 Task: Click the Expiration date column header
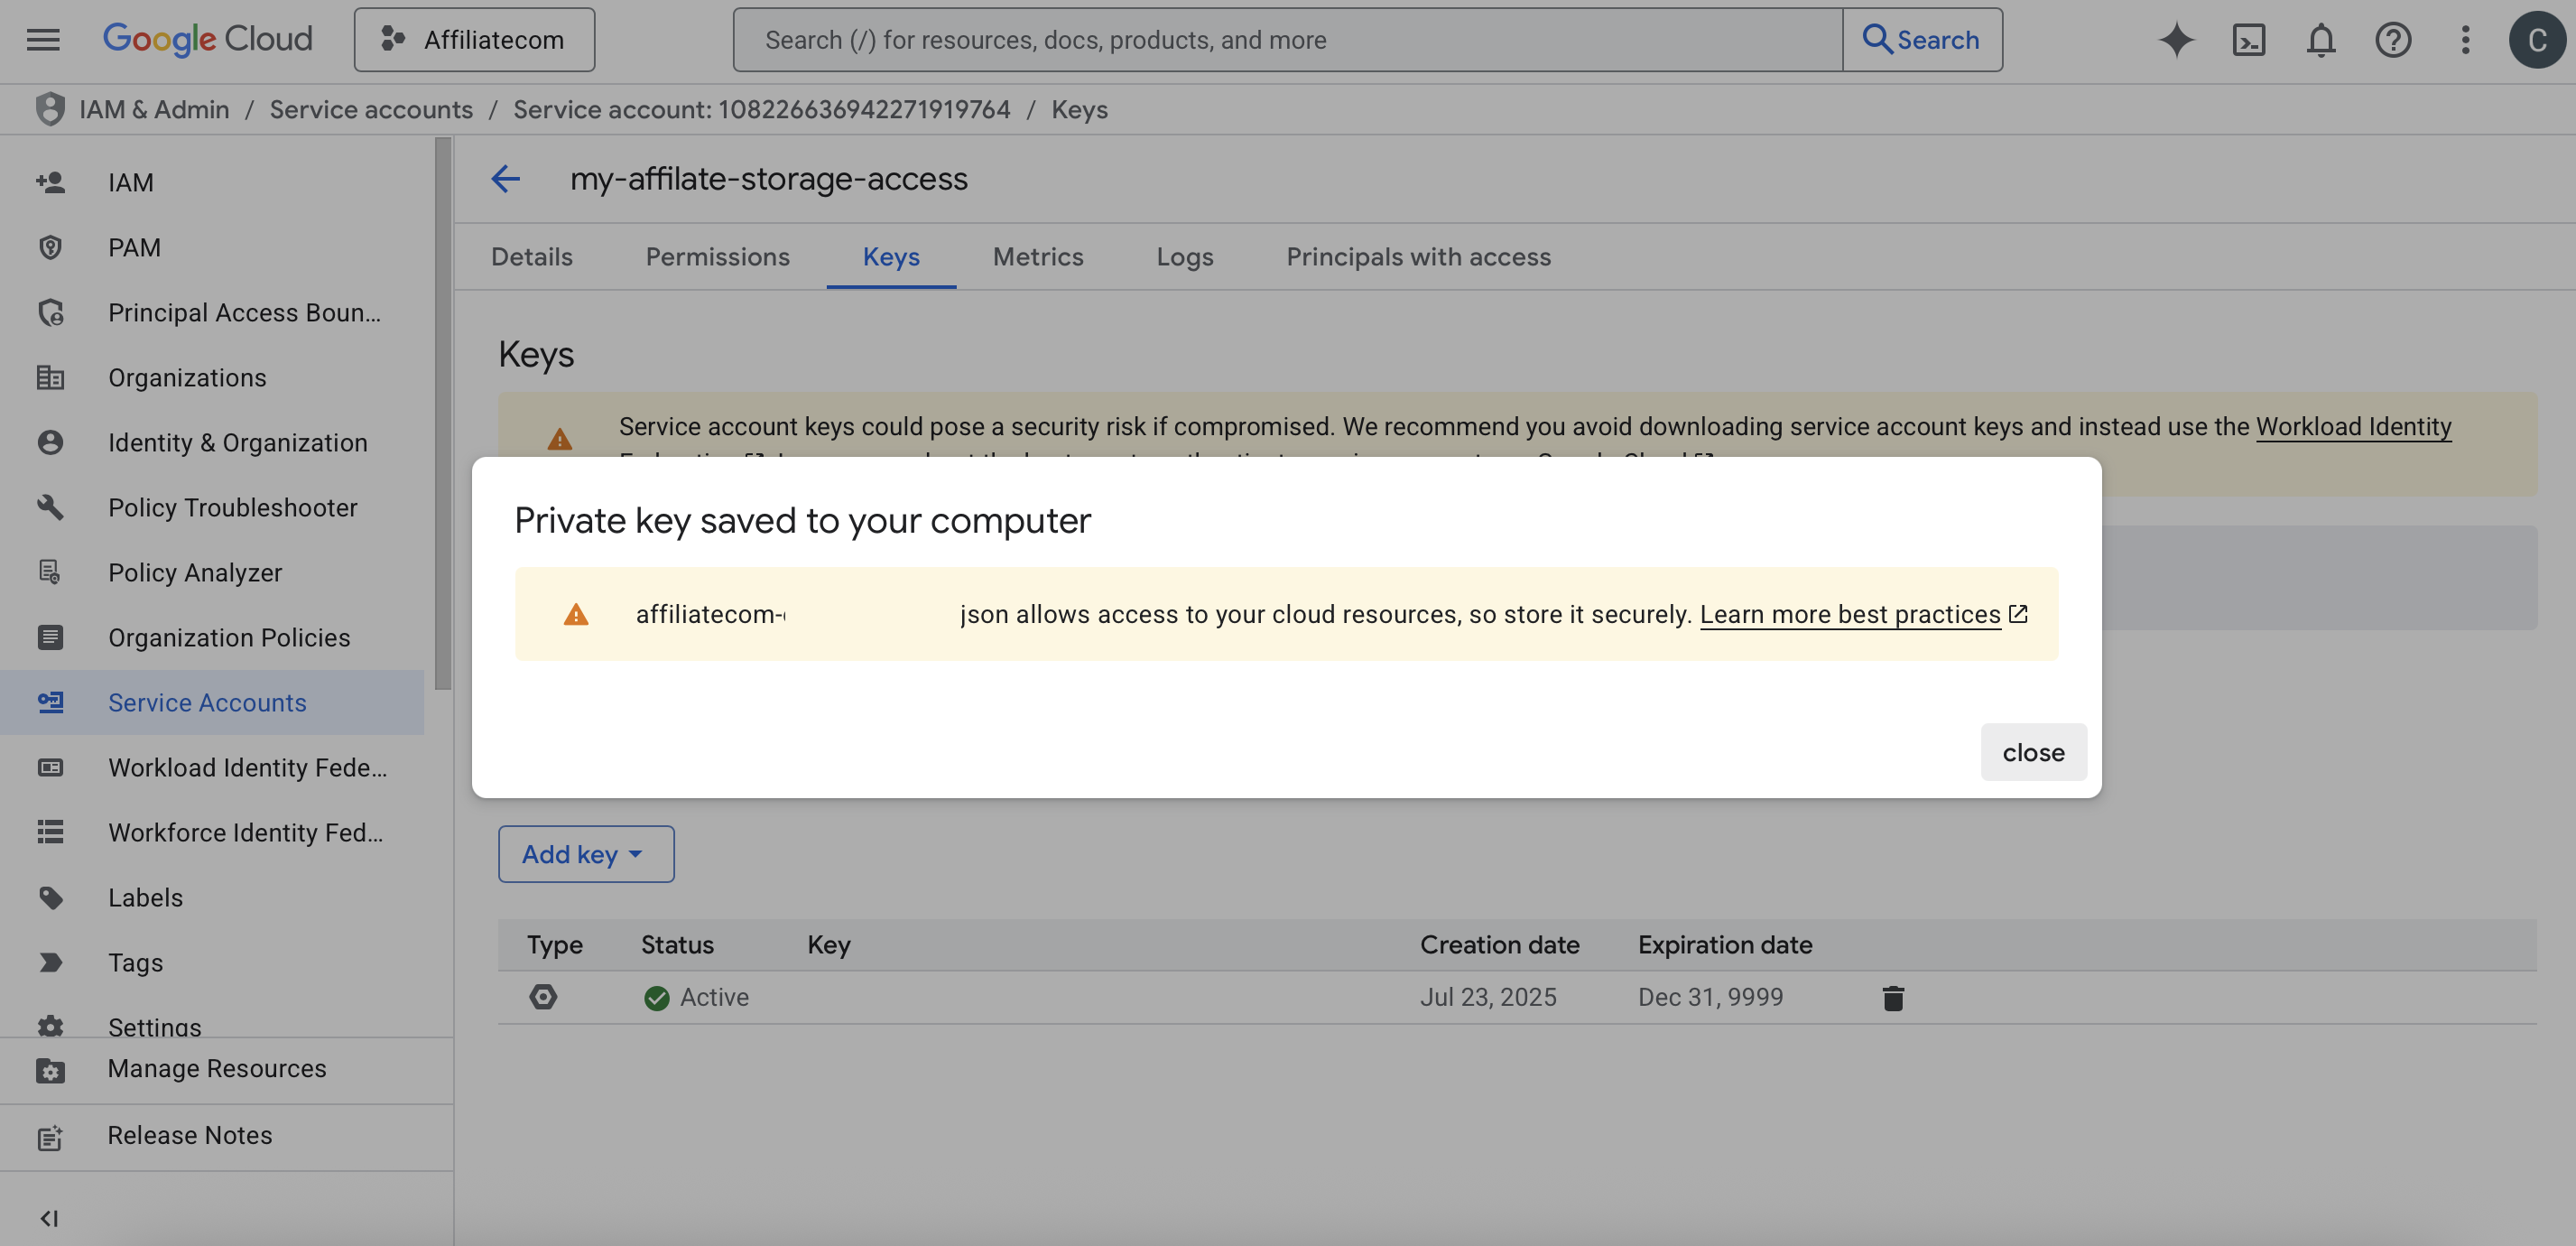click(1725, 945)
